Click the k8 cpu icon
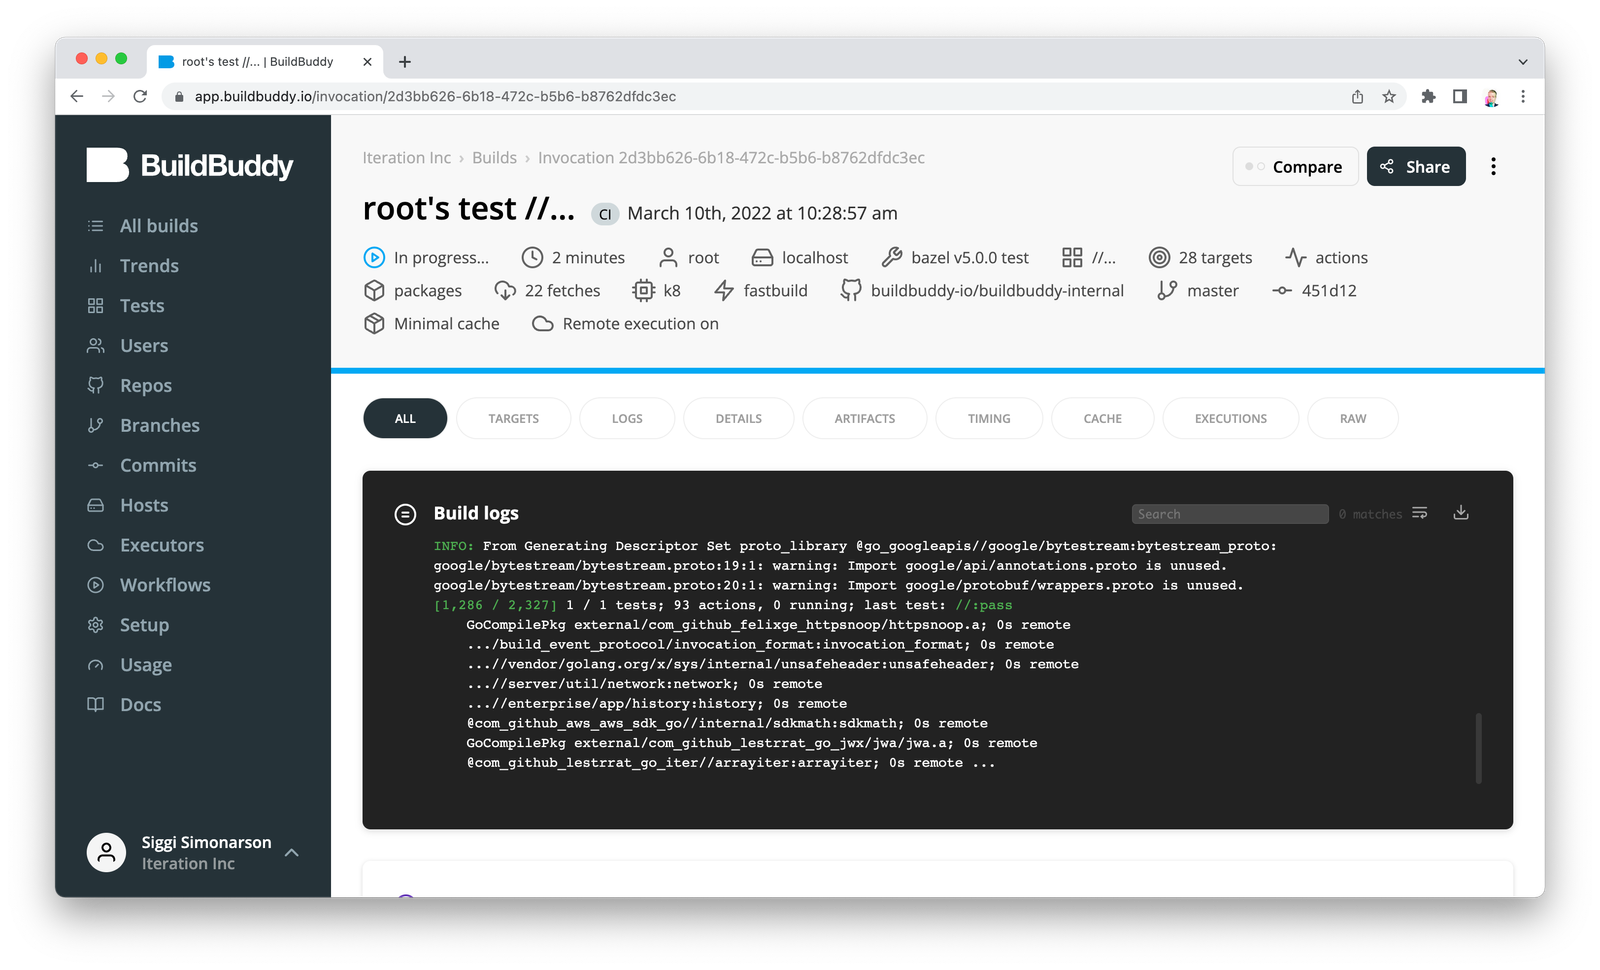1600x970 pixels. (x=643, y=291)
